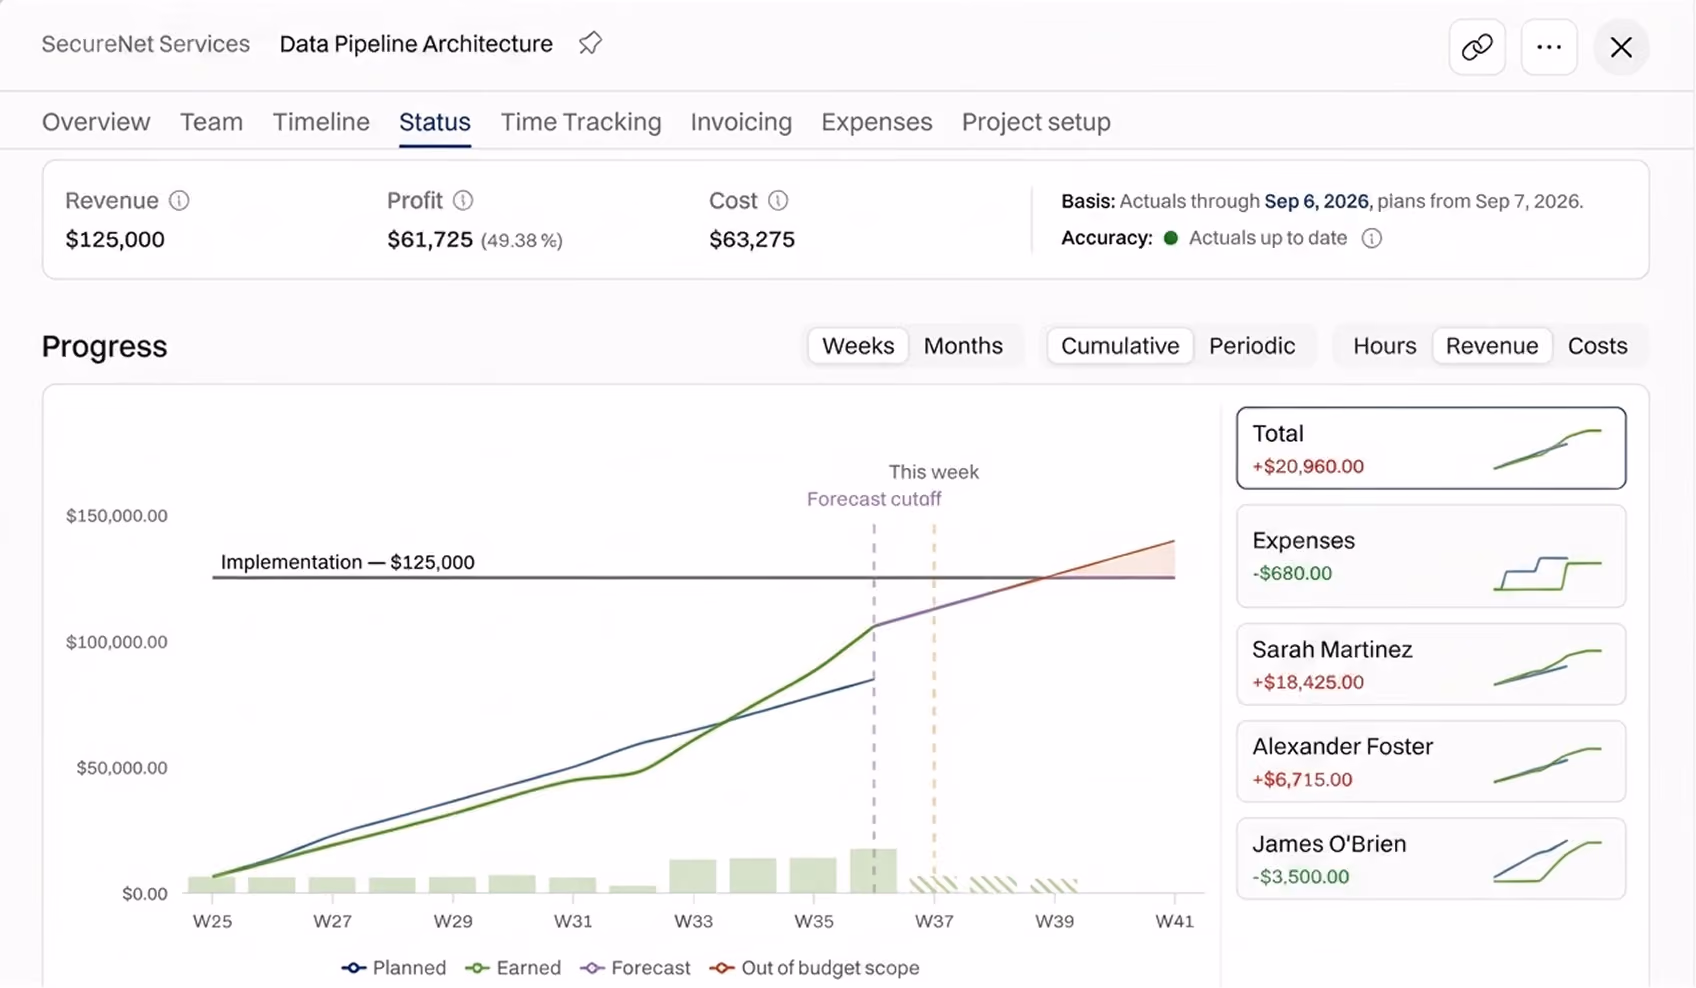Show Hours in the progress chart
This screenshot has width=1696, height=988.
point(1384,345)
